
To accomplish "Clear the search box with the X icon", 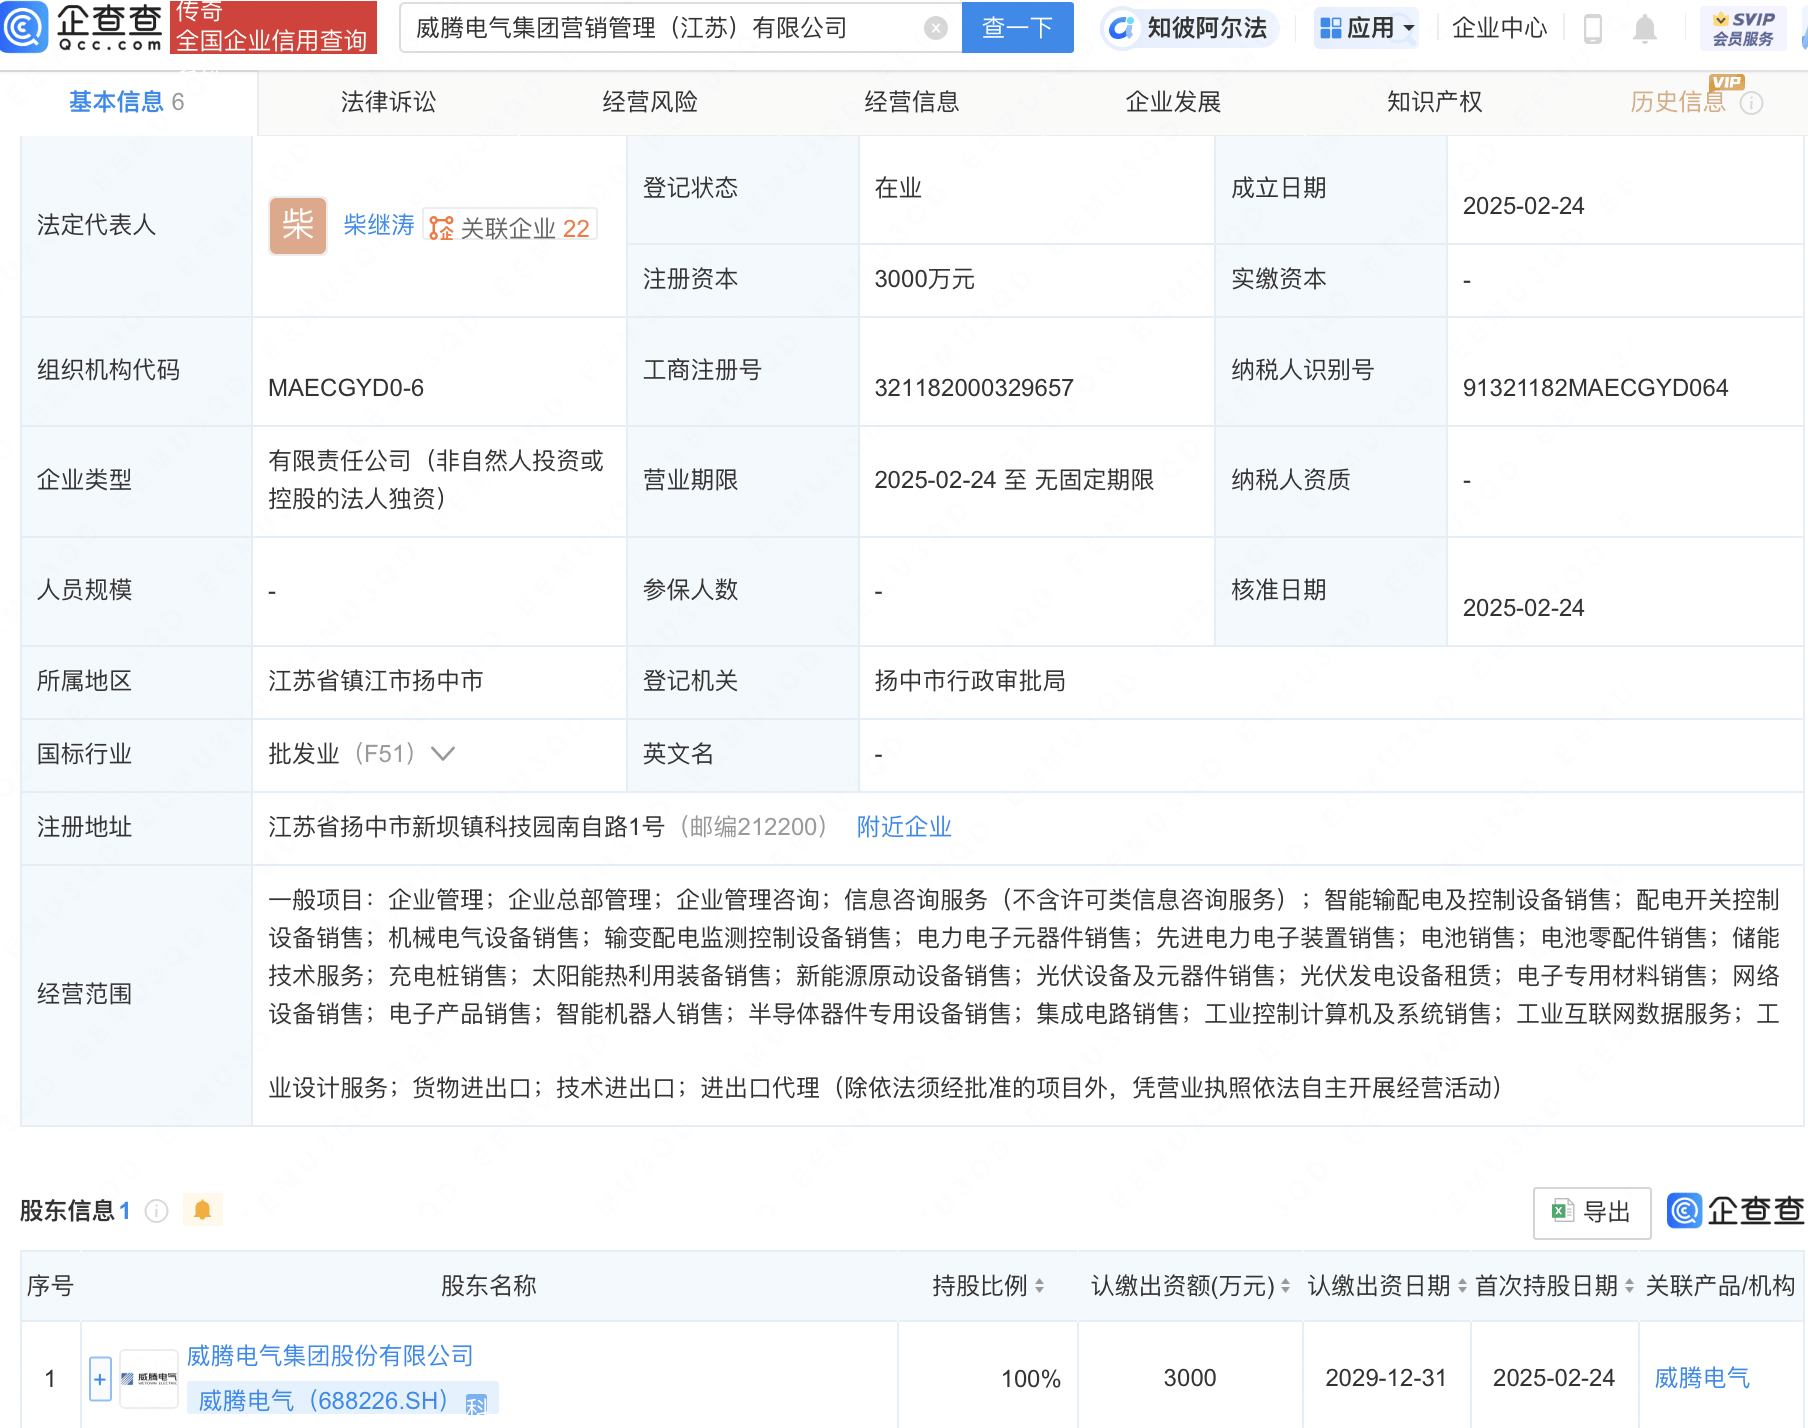I will point(935,28).
